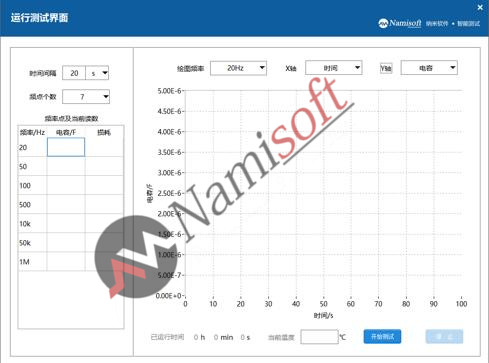
Task: Close the test running window
Action: 480,7
